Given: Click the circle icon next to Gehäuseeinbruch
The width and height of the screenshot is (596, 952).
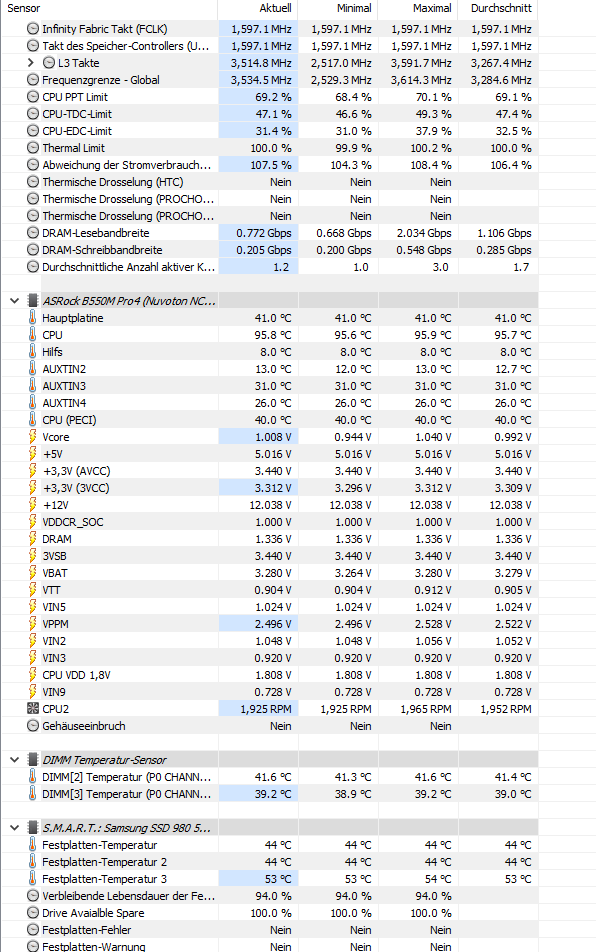Looking at the screenshot, I should click(33, 726).
